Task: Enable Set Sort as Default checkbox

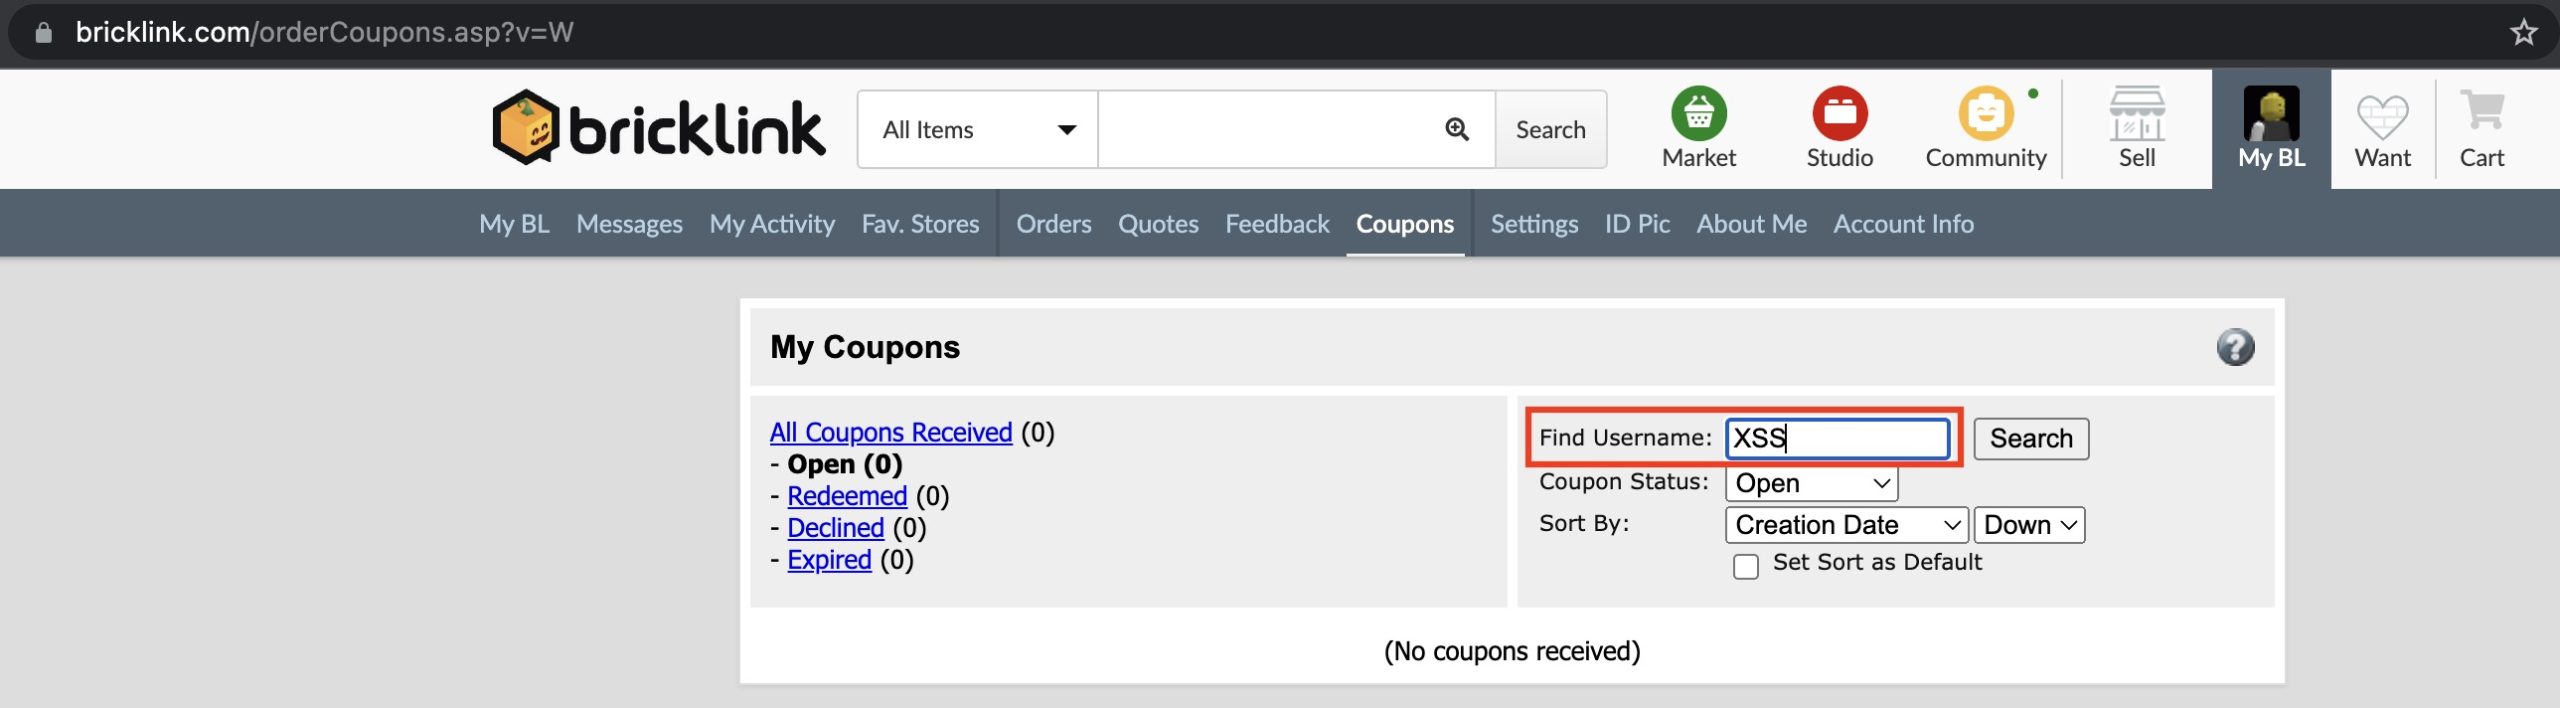Action: (x=1746, y=567)
